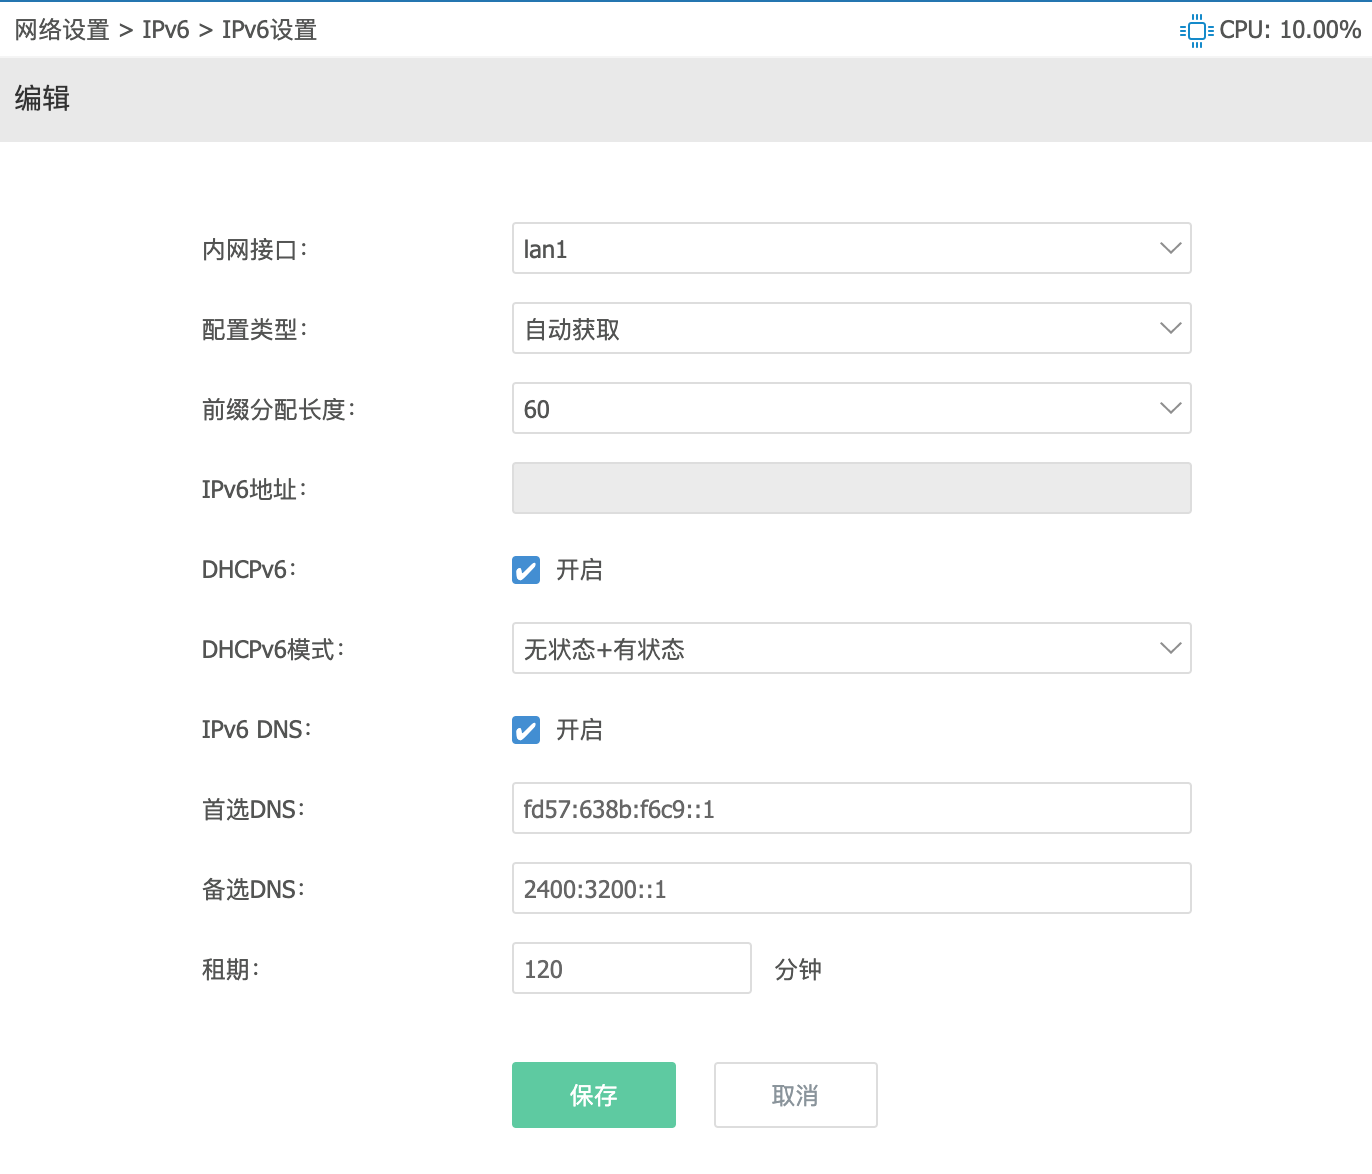
Task: Disable the DHCPv6 开启 checkbox
Action: point(525,570)
